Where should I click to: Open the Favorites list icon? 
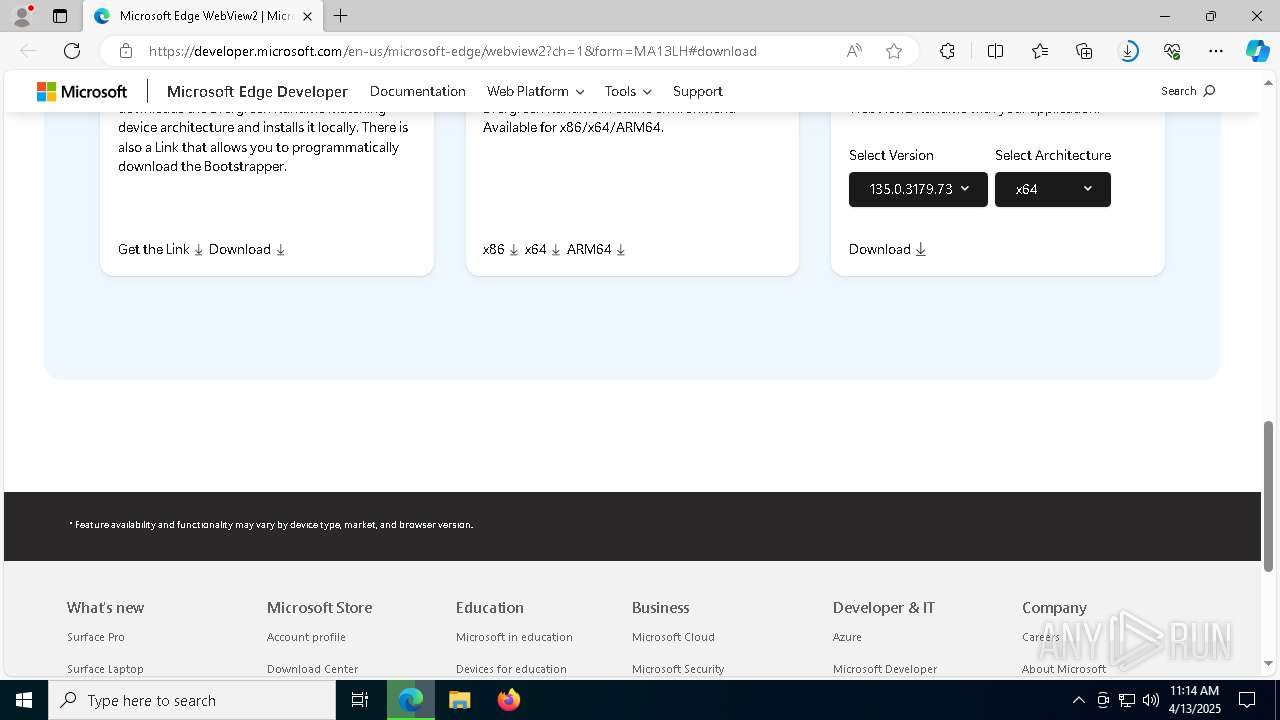pos(1040,51)
